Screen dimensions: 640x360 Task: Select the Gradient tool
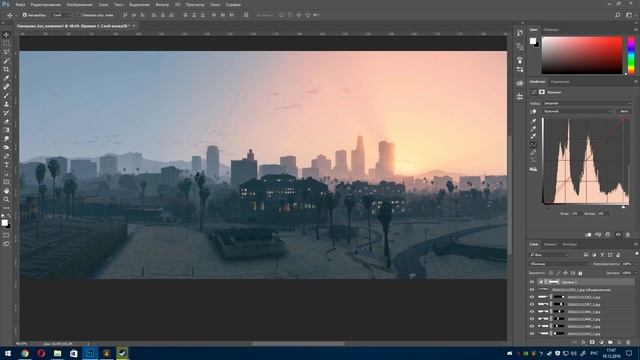tap(6, 130)
